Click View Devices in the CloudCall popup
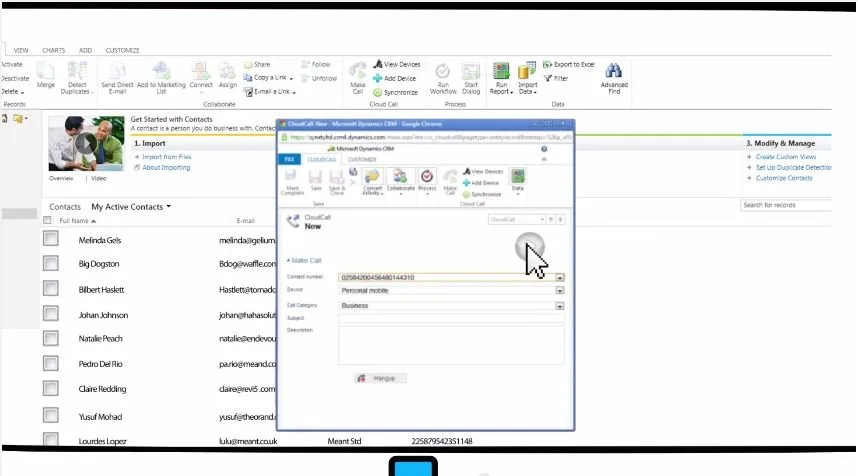The image size is (858, 476). tap(483, 171)
